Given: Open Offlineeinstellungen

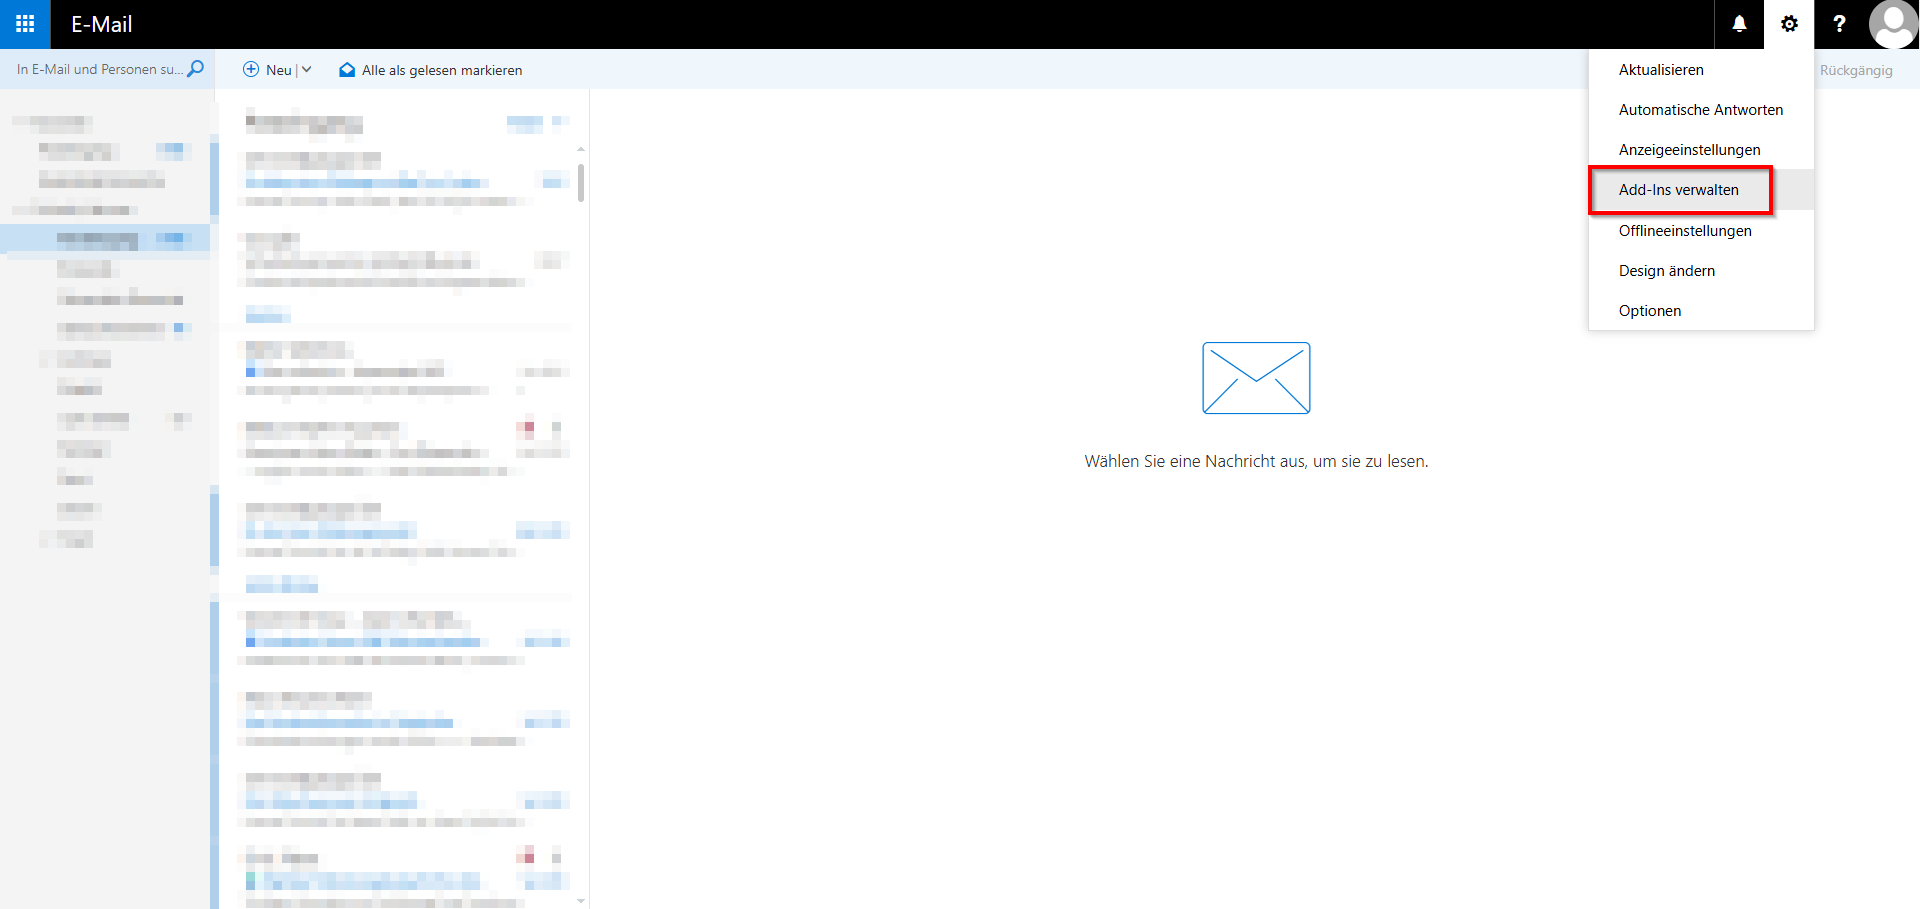Looking at the screenshot, I should [x=1686, y=230].
